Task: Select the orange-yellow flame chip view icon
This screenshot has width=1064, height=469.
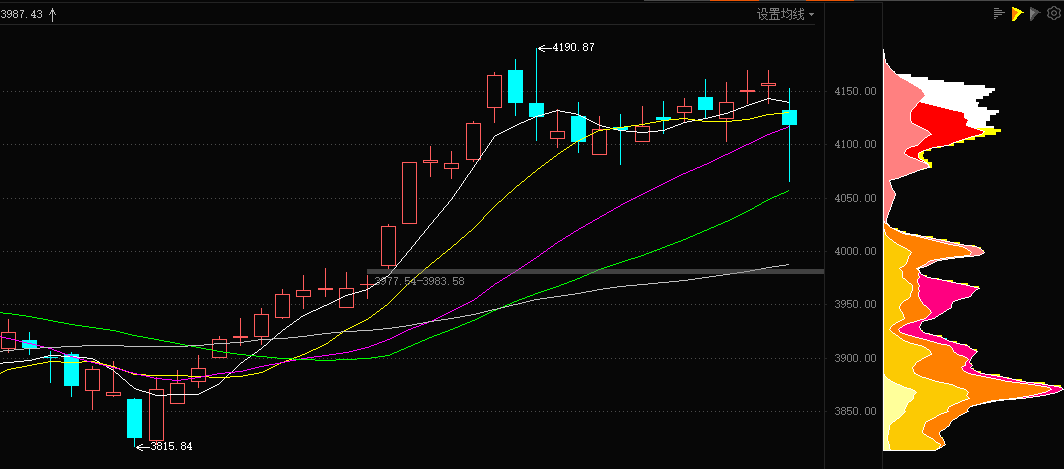Action: click(1016, 13)
